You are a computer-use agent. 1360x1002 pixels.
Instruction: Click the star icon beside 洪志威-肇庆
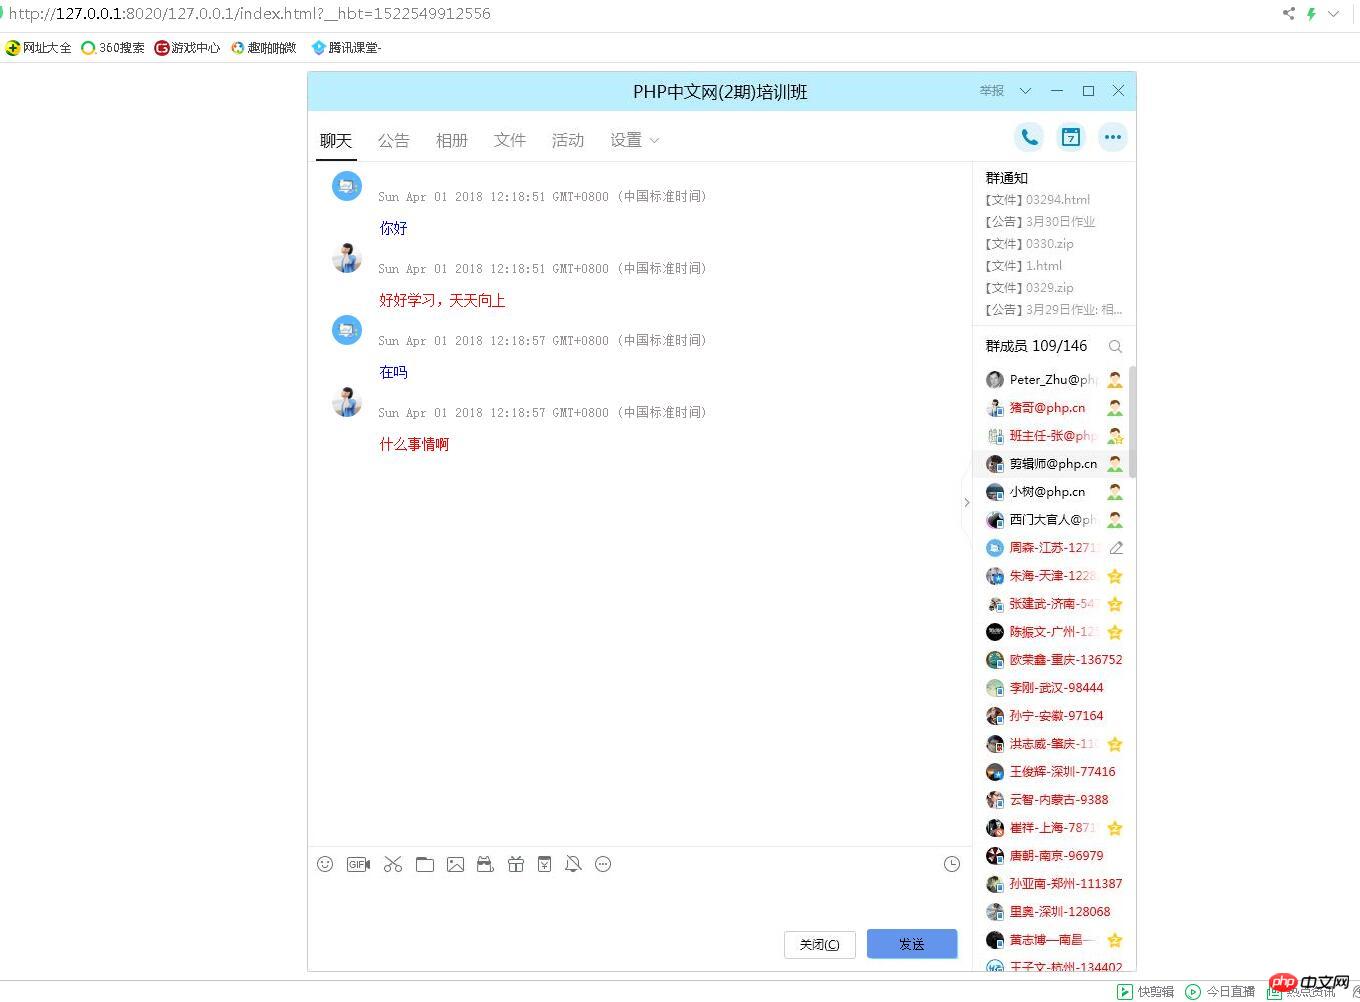1115,744
